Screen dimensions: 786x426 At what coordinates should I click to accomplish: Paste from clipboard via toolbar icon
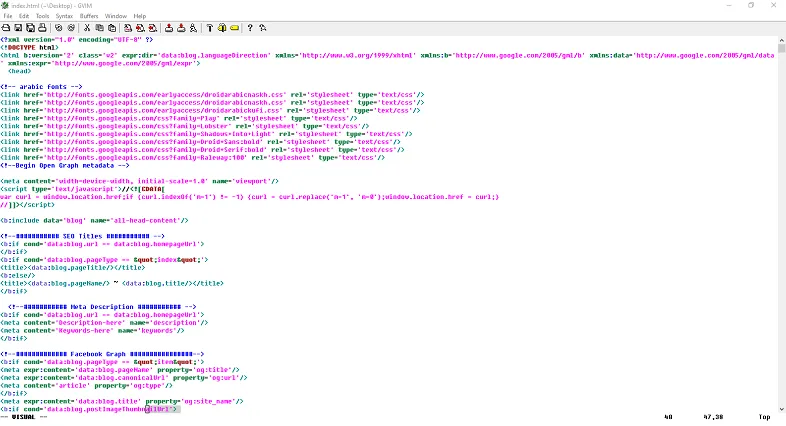pyautogui.click(x=112, y=28)
